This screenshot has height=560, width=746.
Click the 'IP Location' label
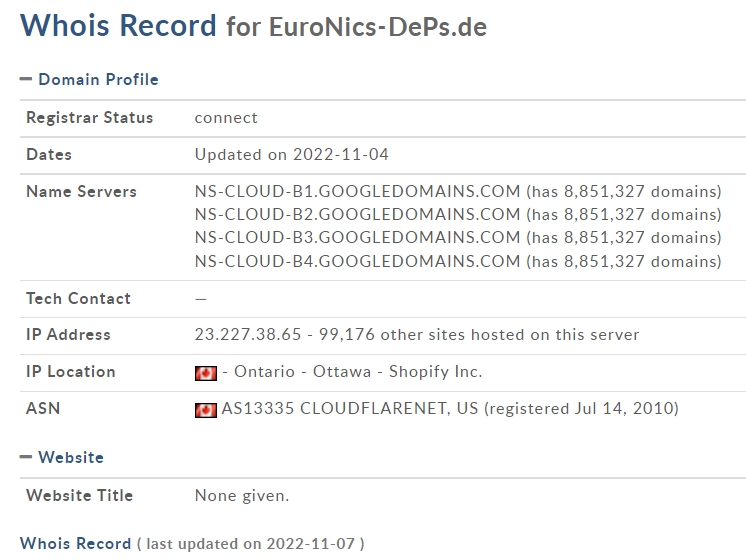[x=71, y=372]
